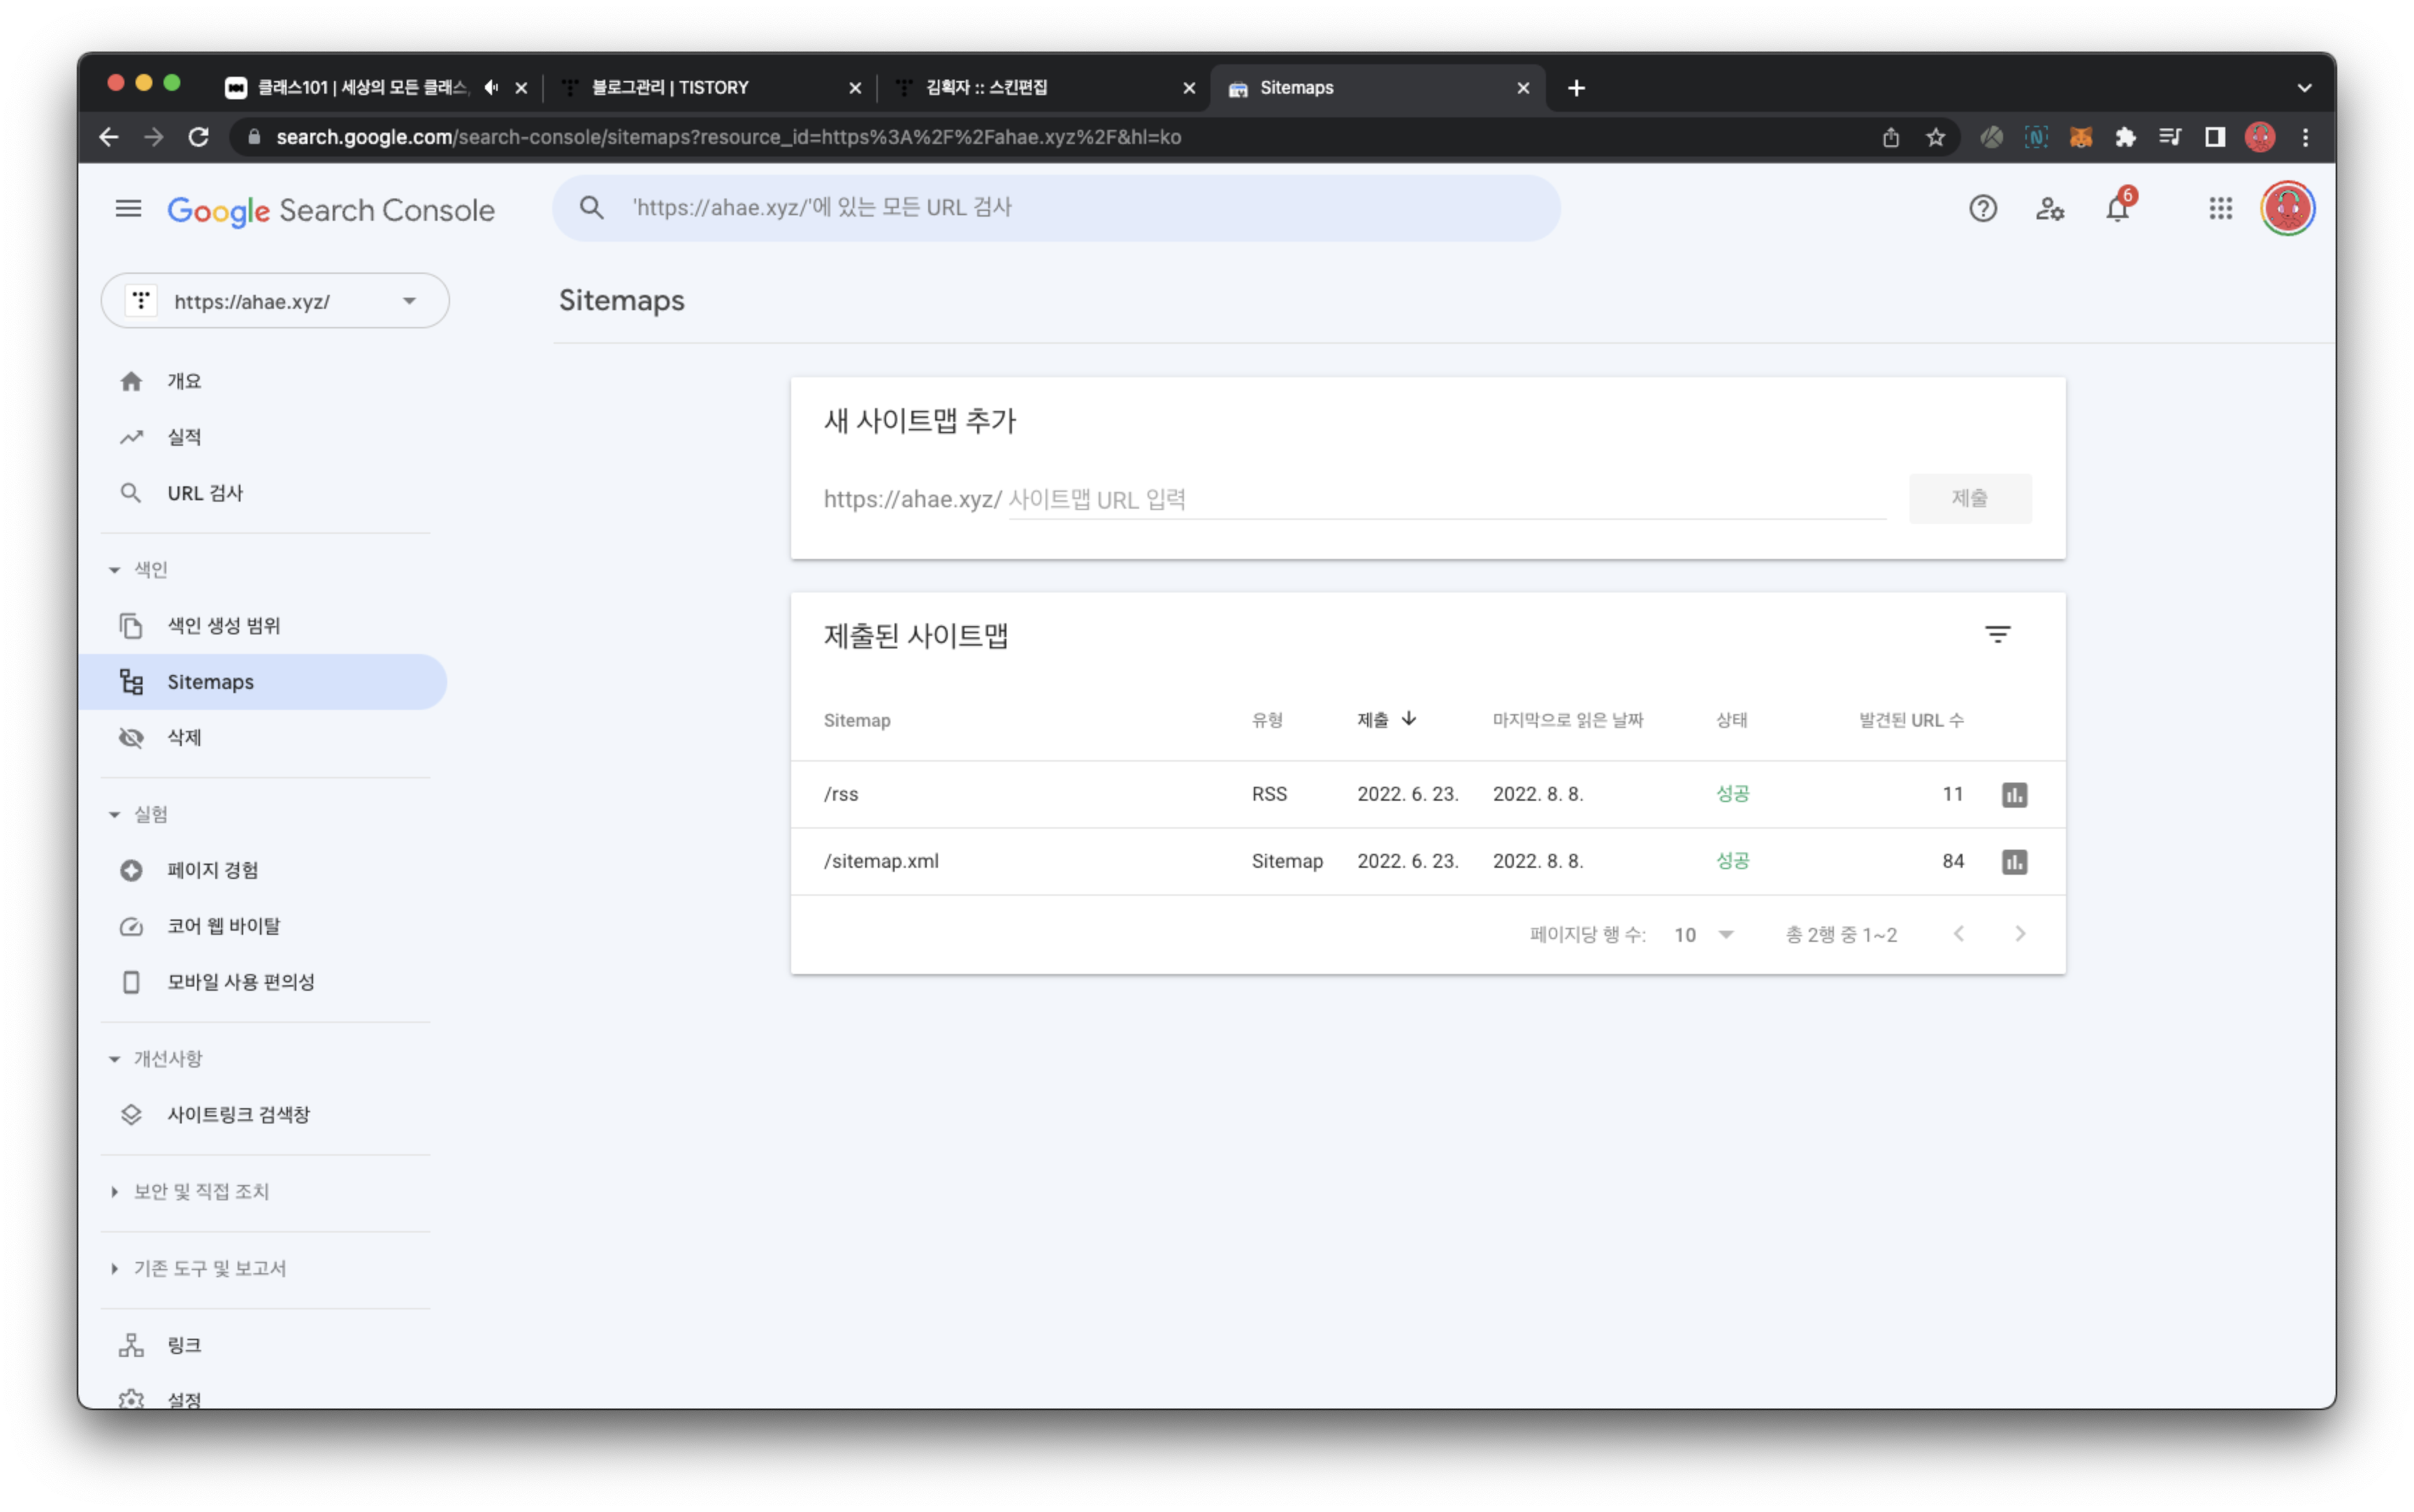Open 색인 생성 범위 in sidebar
The width and height of the screenshot is (2414, 1512).
(x=223, y=625)
